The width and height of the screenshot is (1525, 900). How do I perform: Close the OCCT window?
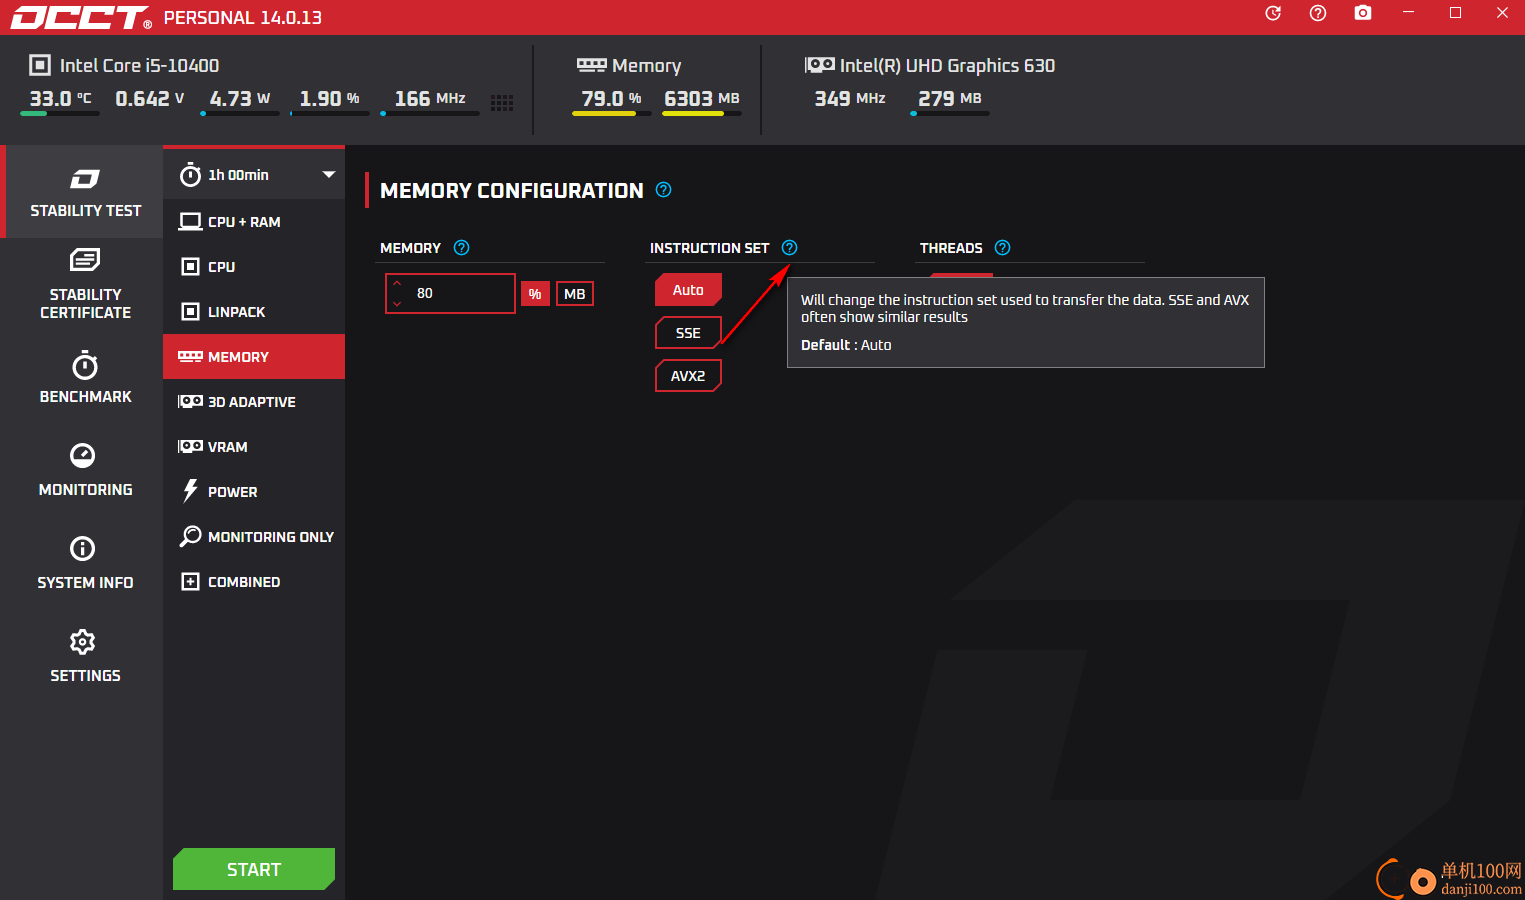pos(1502,13)
